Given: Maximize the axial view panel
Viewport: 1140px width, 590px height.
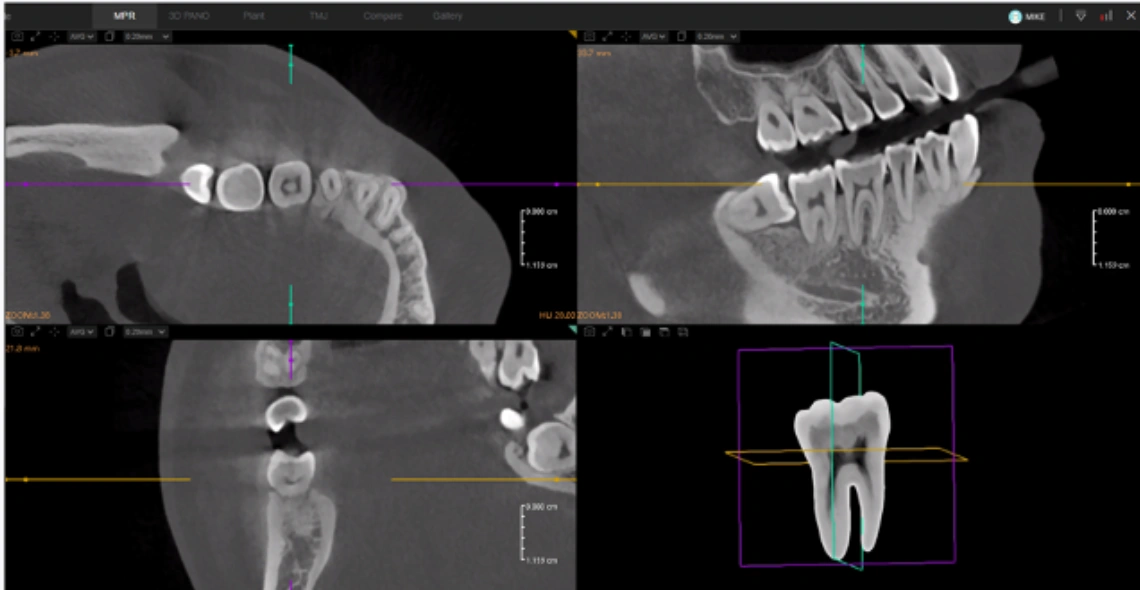Looking at the screenshot, I should pyautogui.click(x=36, y=36).
